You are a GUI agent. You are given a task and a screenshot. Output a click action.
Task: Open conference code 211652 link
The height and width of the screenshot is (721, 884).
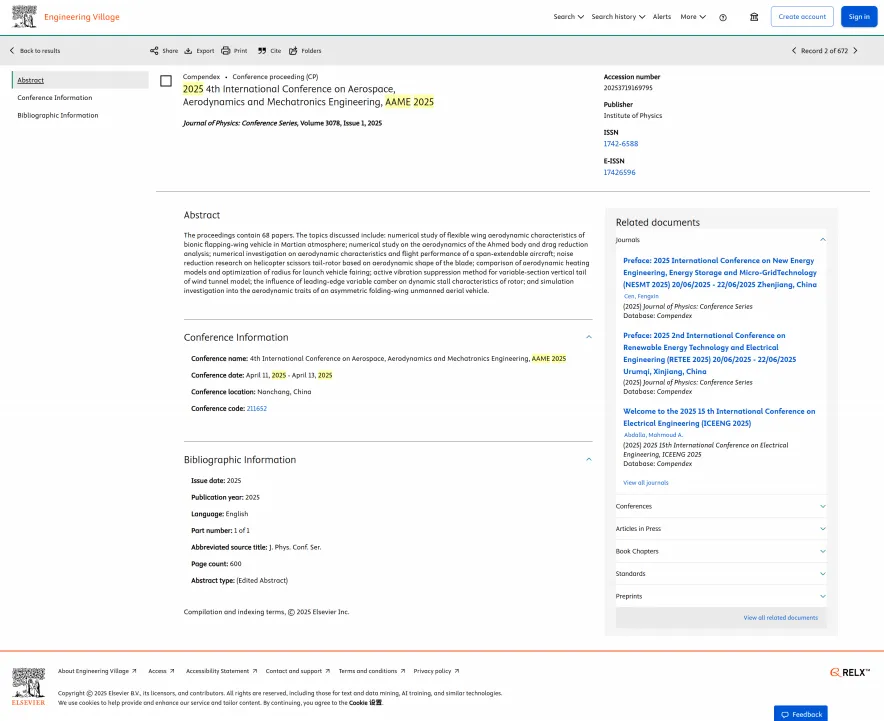257,409
